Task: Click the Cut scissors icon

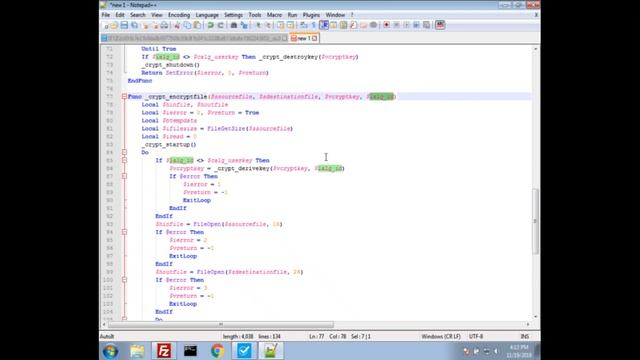Action: (177, 25)
